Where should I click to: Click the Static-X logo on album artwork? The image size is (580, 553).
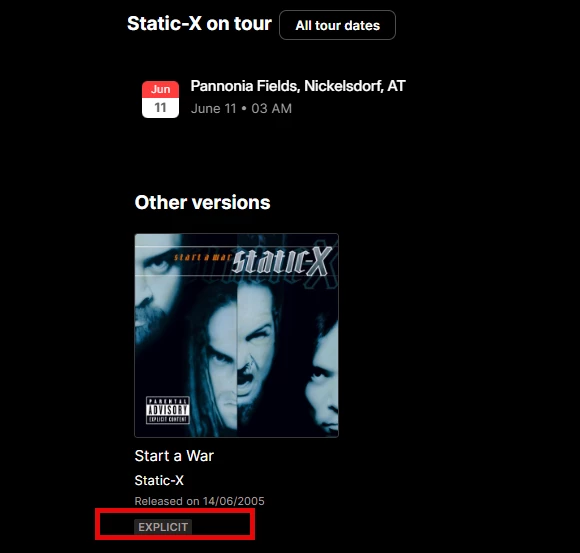pos(282,261)
